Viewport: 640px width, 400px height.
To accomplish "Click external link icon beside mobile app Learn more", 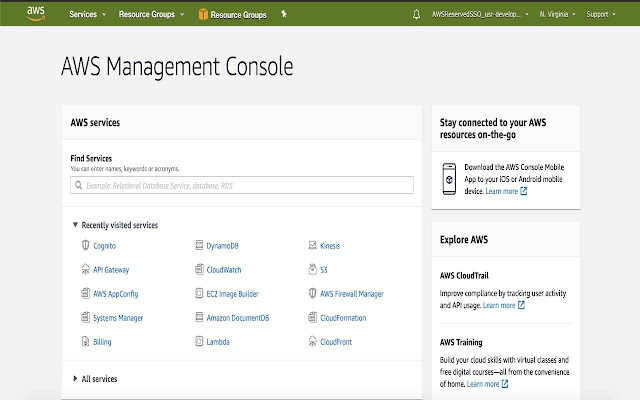I will (524, 191).
